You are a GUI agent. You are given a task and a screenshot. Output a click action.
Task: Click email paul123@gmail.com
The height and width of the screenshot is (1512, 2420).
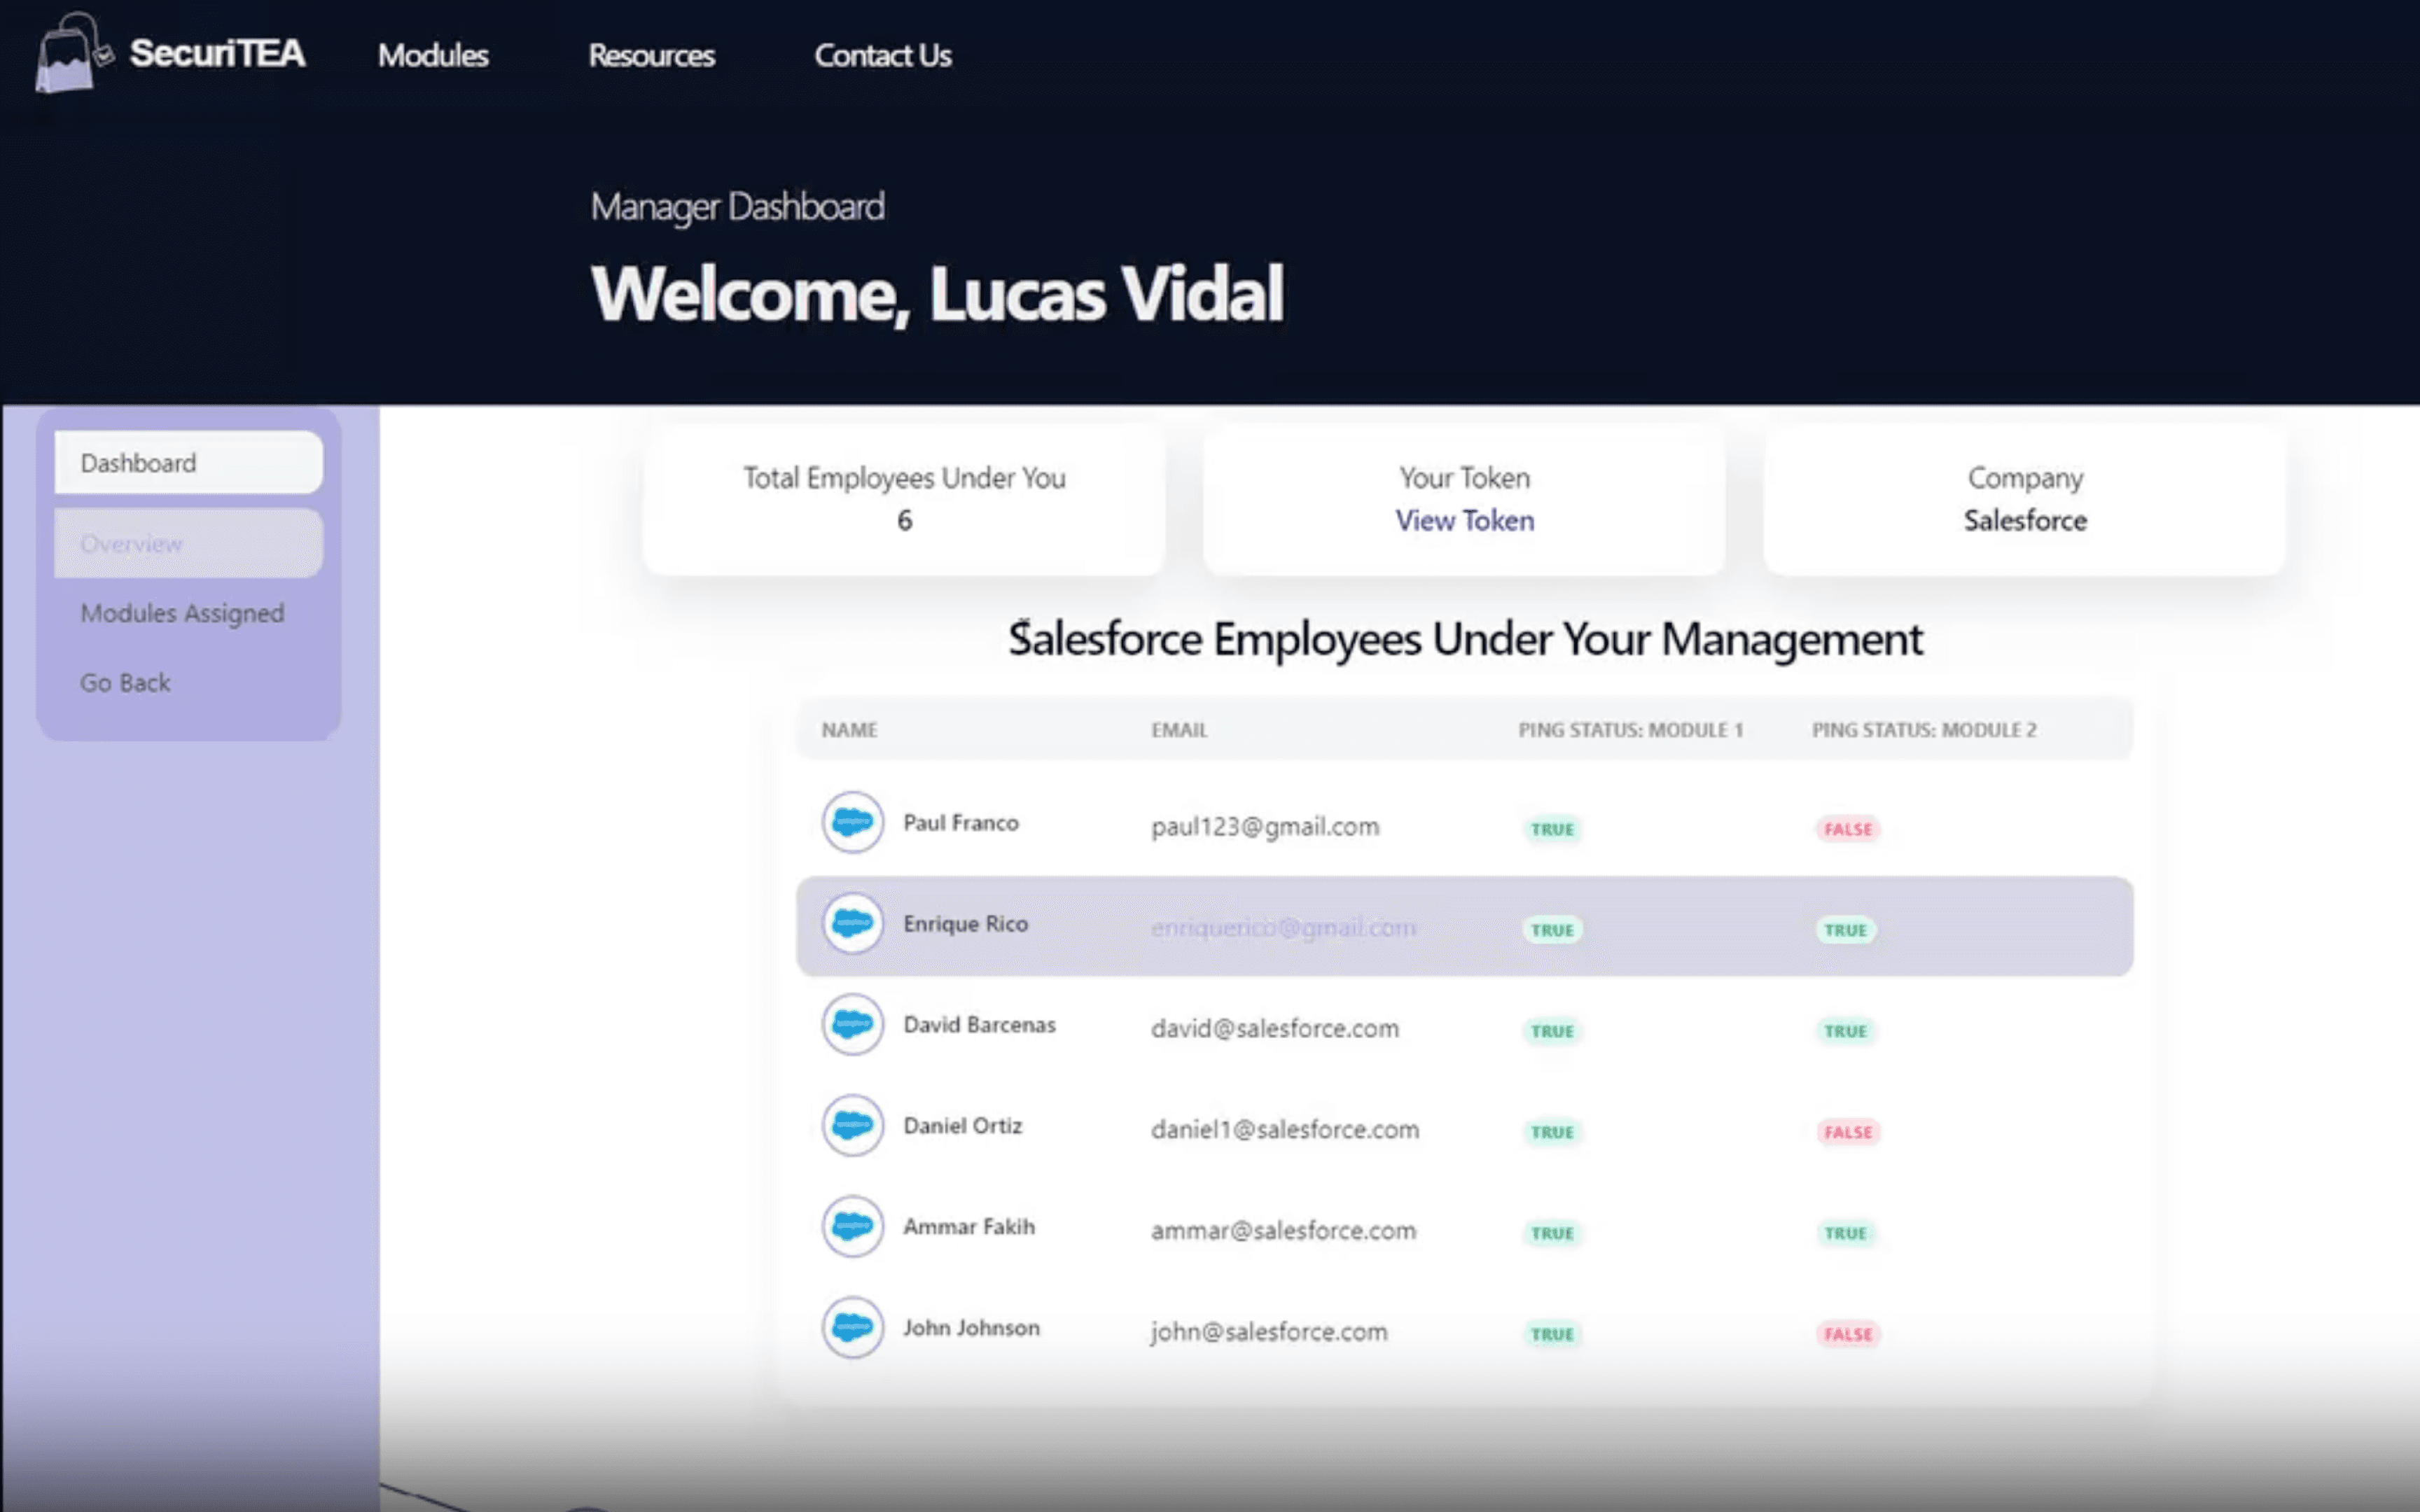point(1265,827)
